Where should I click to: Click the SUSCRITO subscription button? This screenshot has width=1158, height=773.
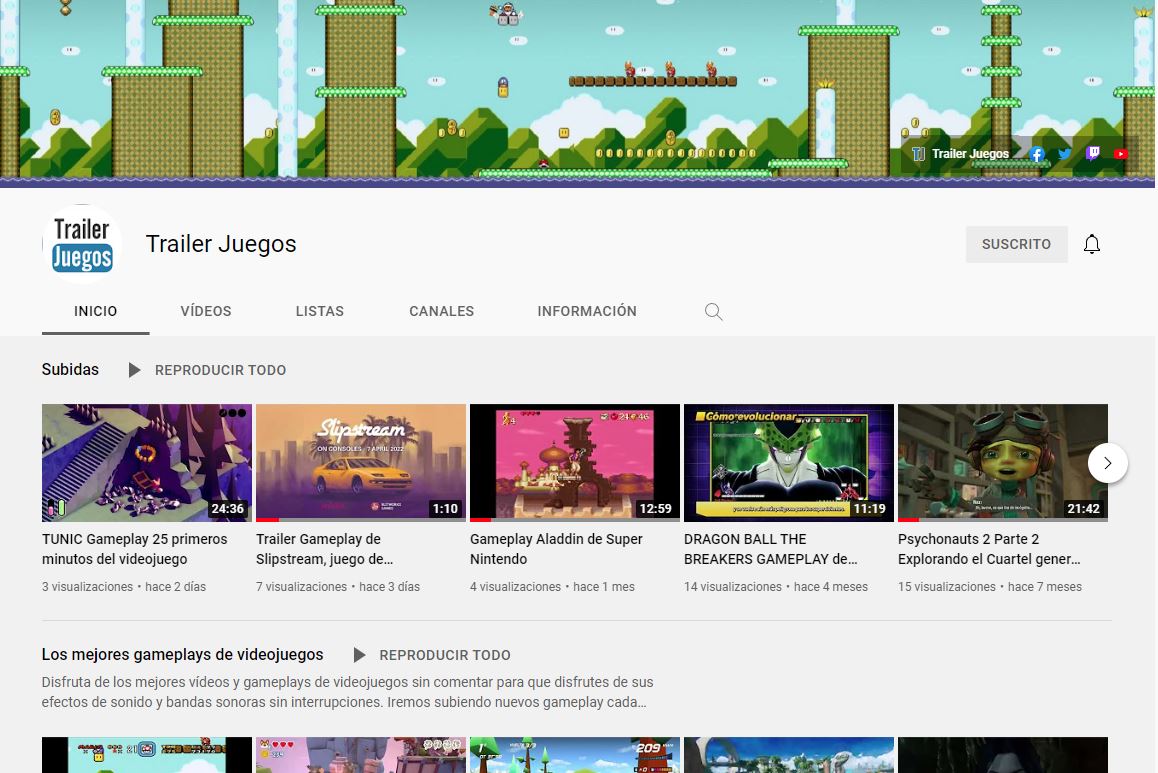(x=1016, y=244)
